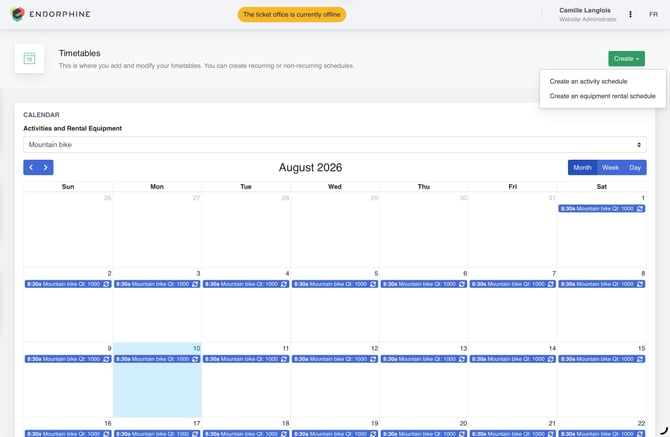Screen dimensions: 670x437
Task: Click the CALENDAR section heading
Action: click(41, 115)
